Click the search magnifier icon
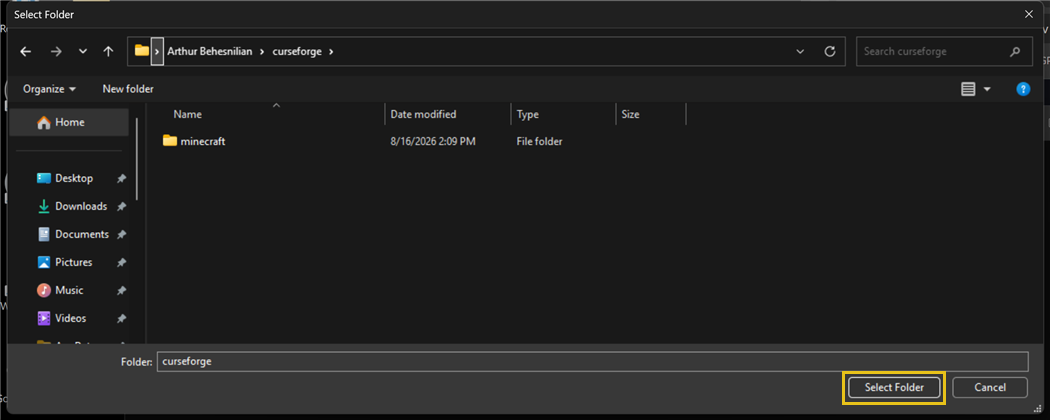The width and height of the screenshot is (1050, 420). click(x=1015, y=52)
